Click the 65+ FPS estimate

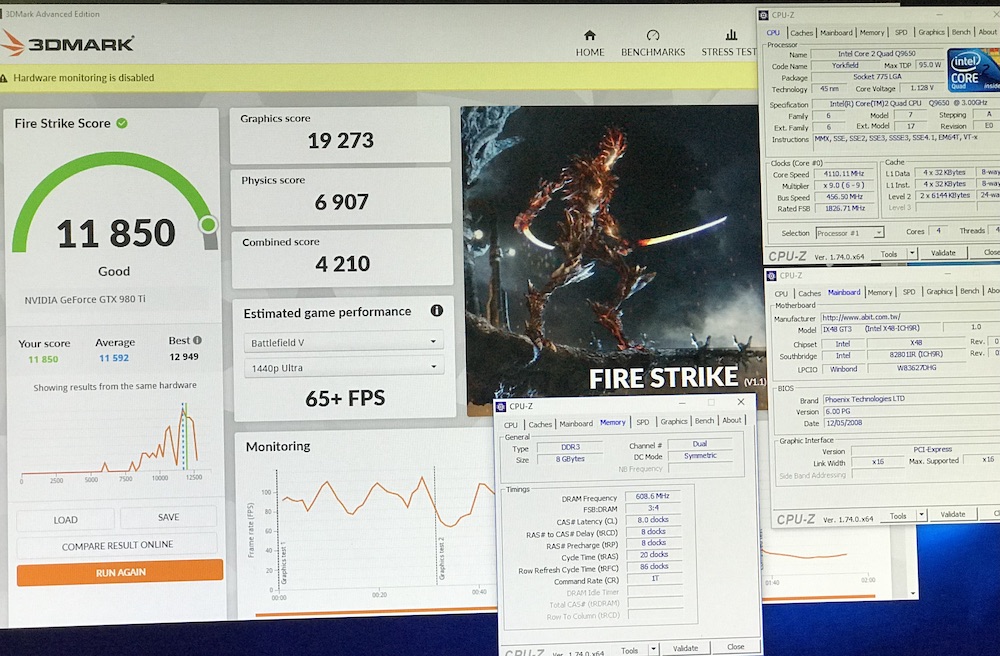pos(345,398)
